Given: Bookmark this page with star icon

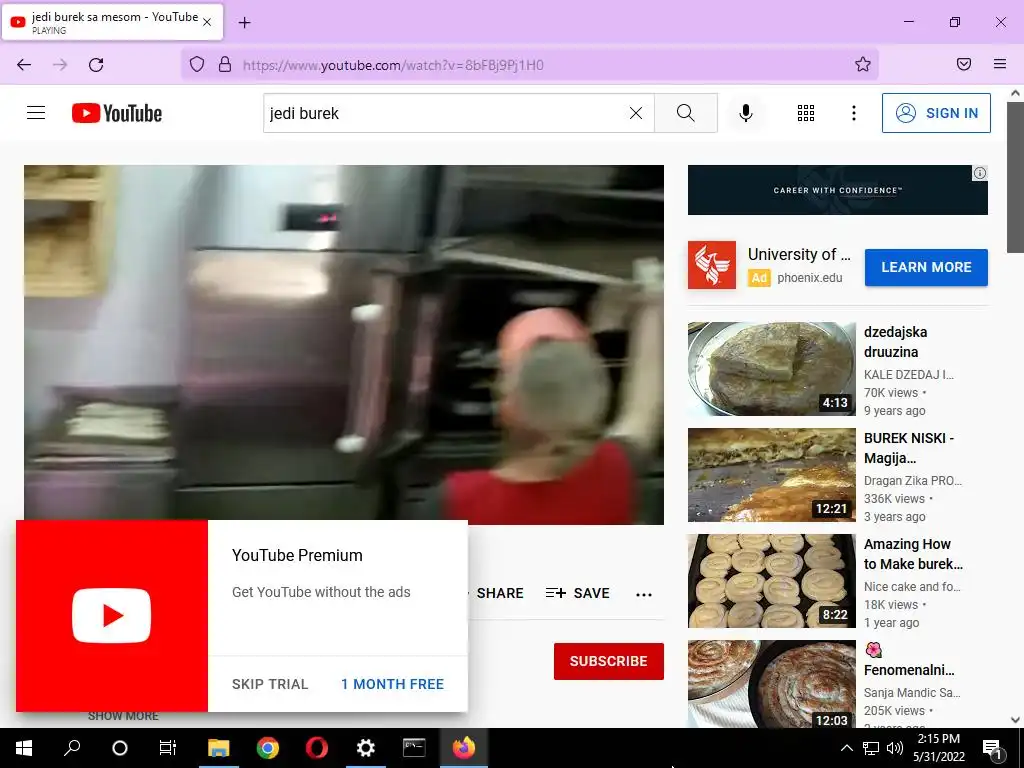Looking at the screenshot, I should point(863,64).
